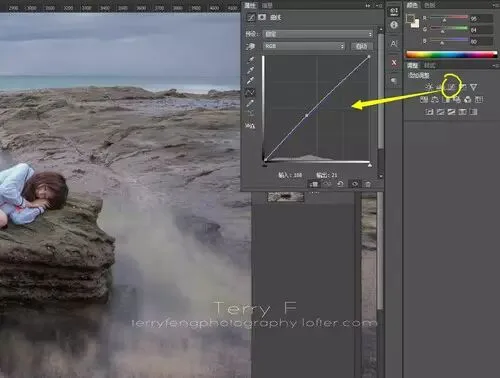Select the midpoint control on the curve
500x378 pixels.
(x=307, y=116)
